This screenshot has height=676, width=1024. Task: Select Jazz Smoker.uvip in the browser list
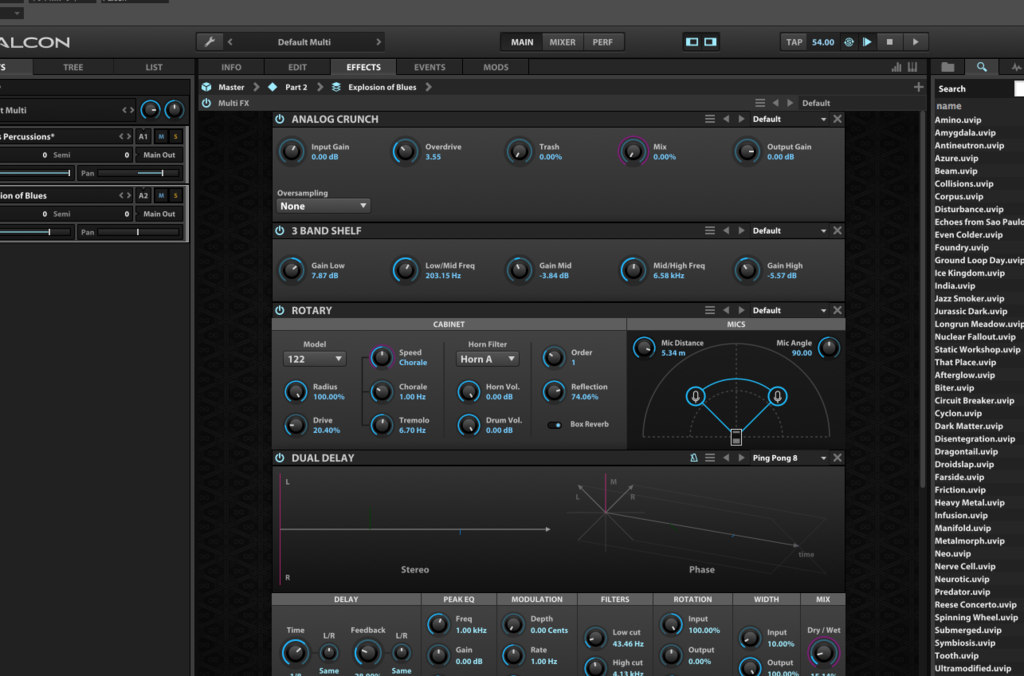969,298
